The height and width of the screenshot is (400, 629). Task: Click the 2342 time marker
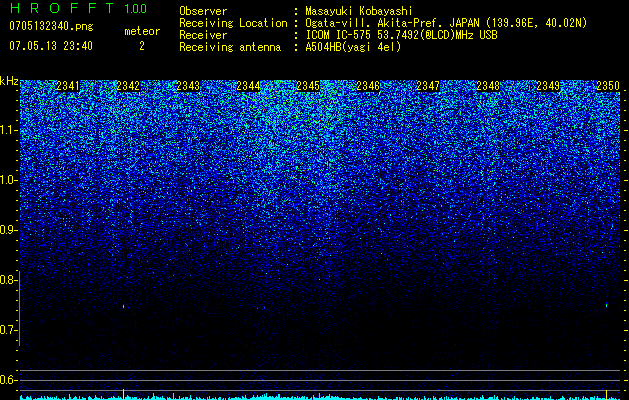pyautogui.click(x=128, y=86)
